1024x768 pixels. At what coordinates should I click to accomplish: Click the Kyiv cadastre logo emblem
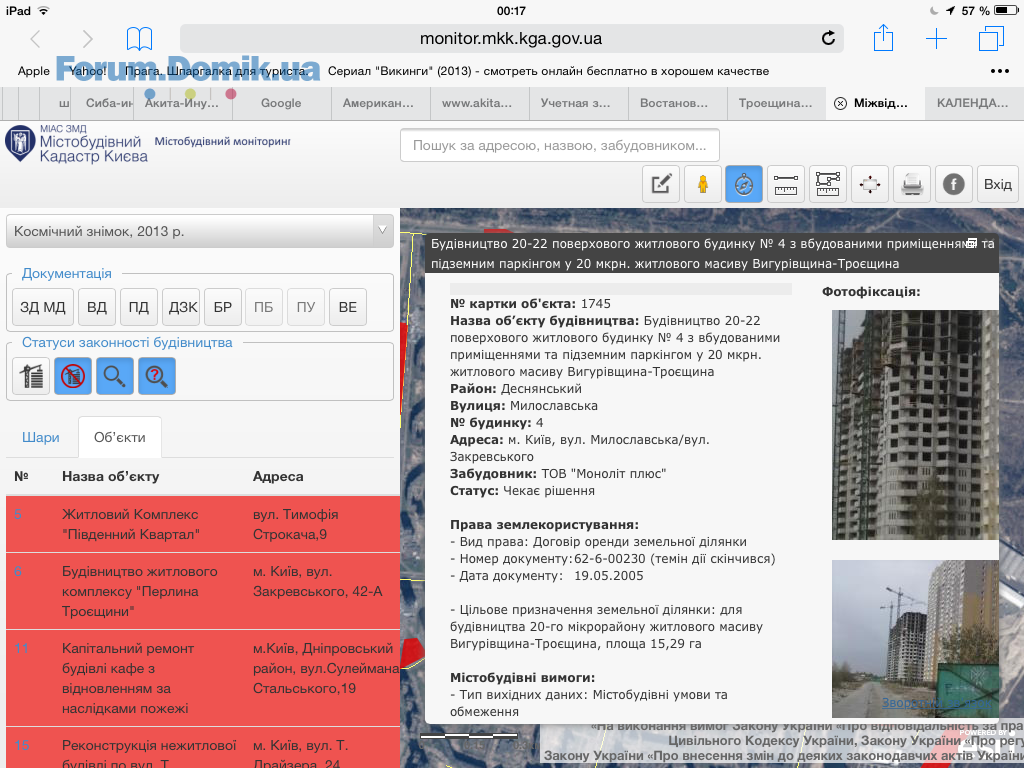coord(20,143)
